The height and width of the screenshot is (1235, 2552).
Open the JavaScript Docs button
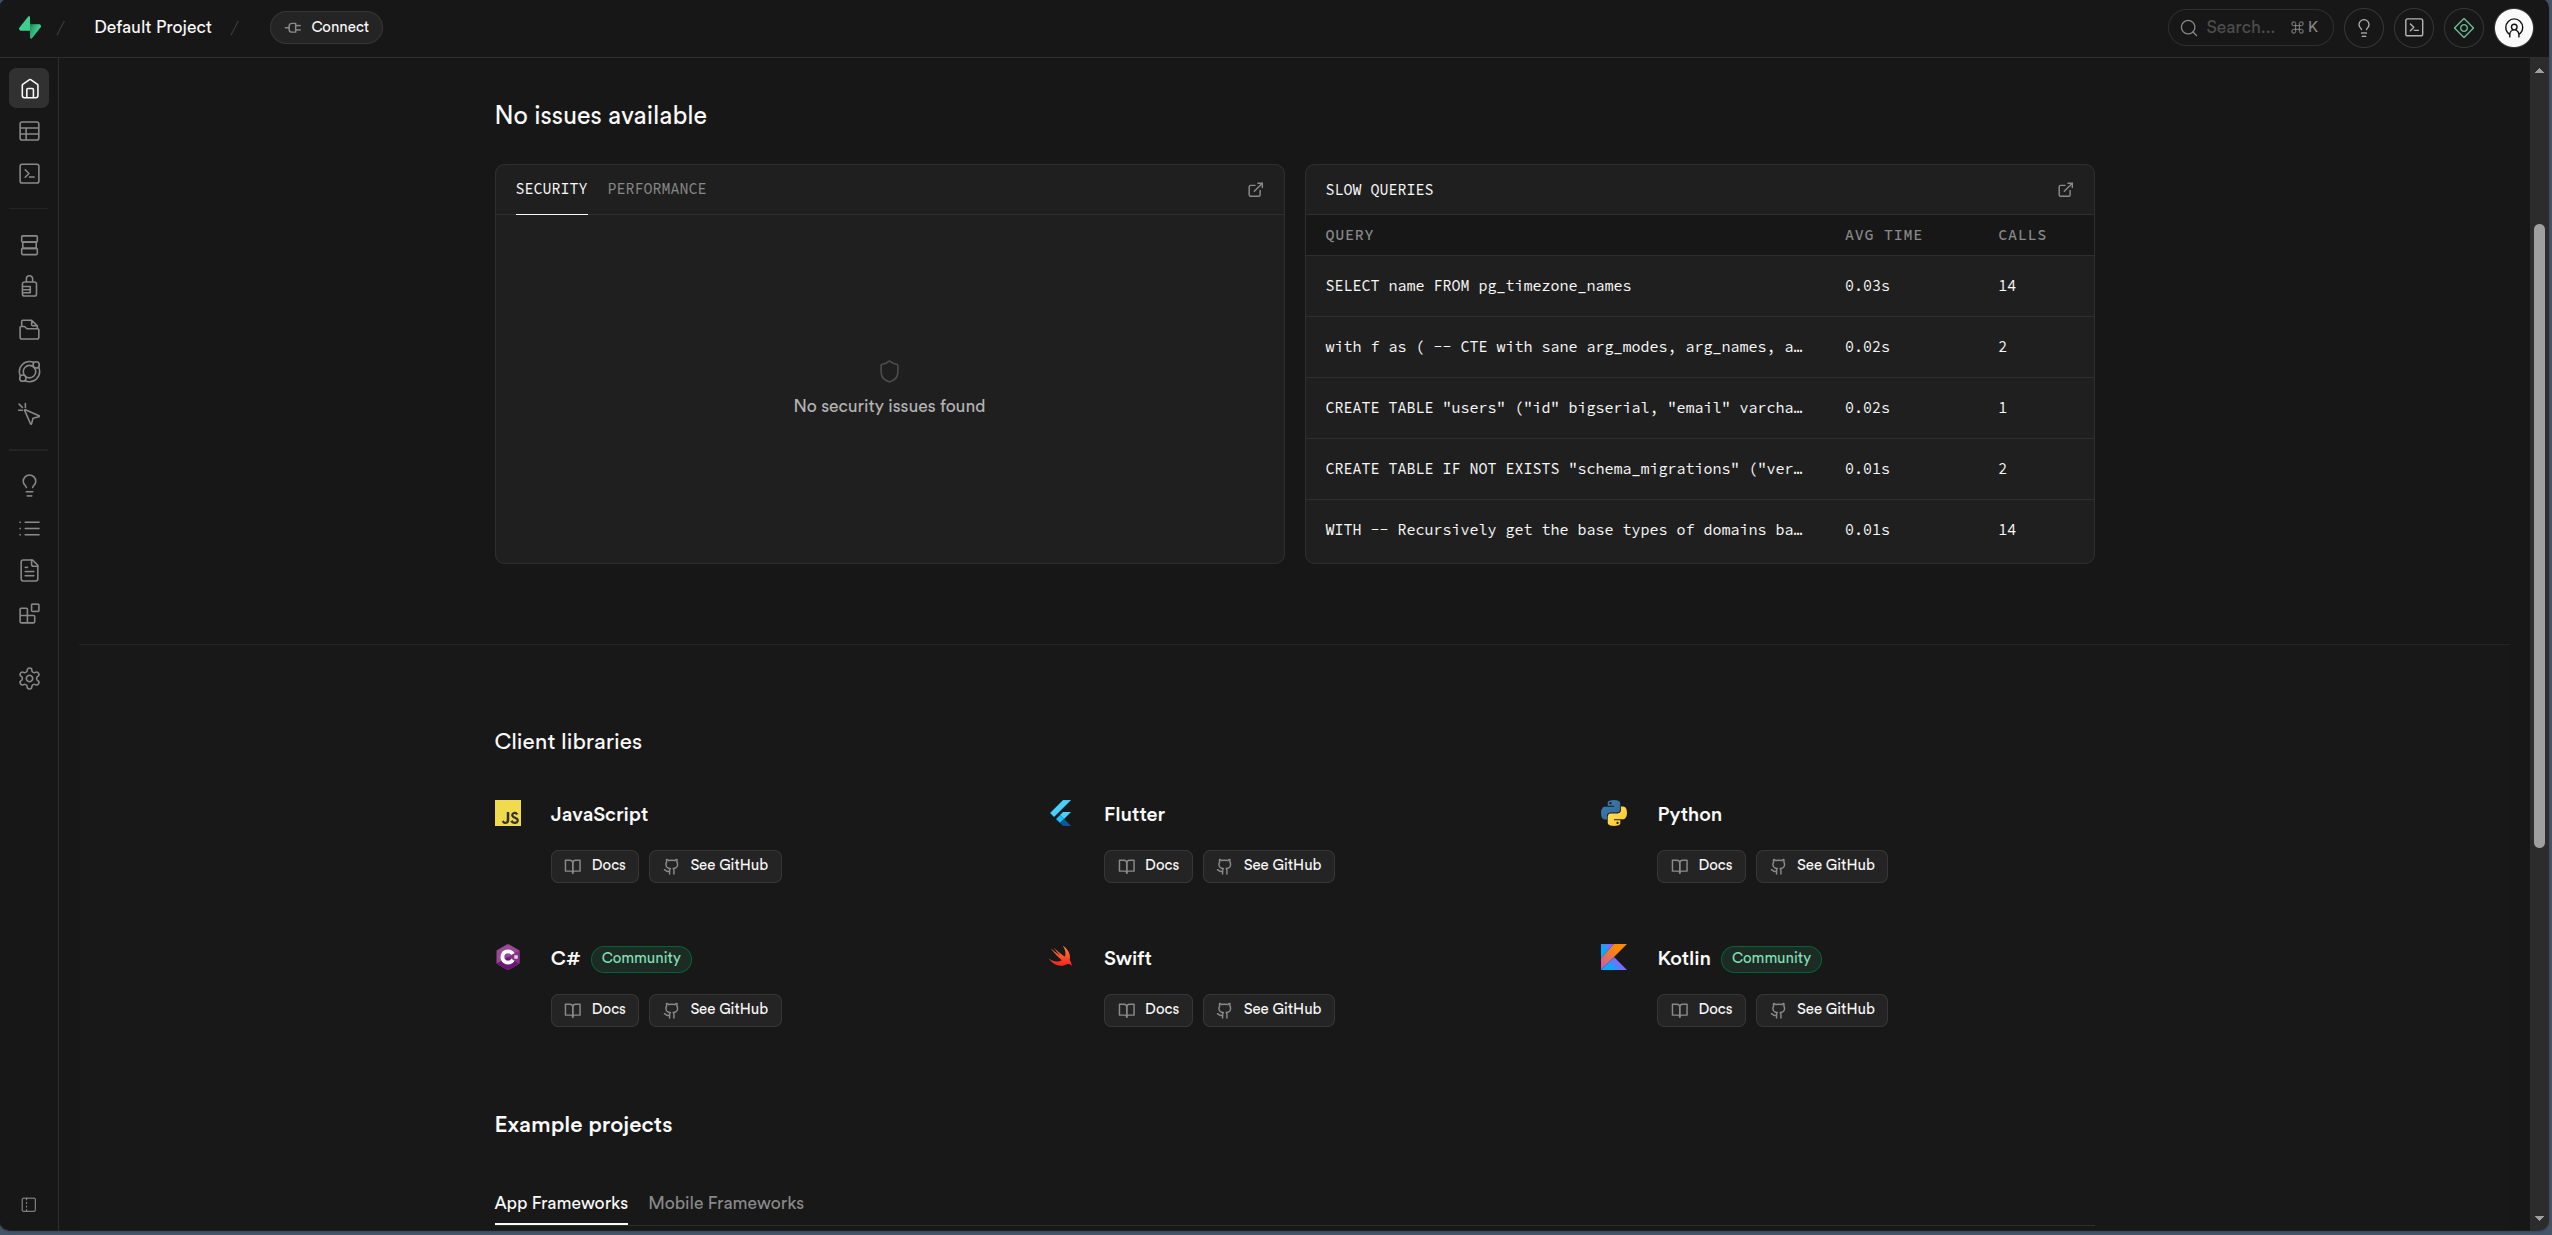(x=594, y=866)
